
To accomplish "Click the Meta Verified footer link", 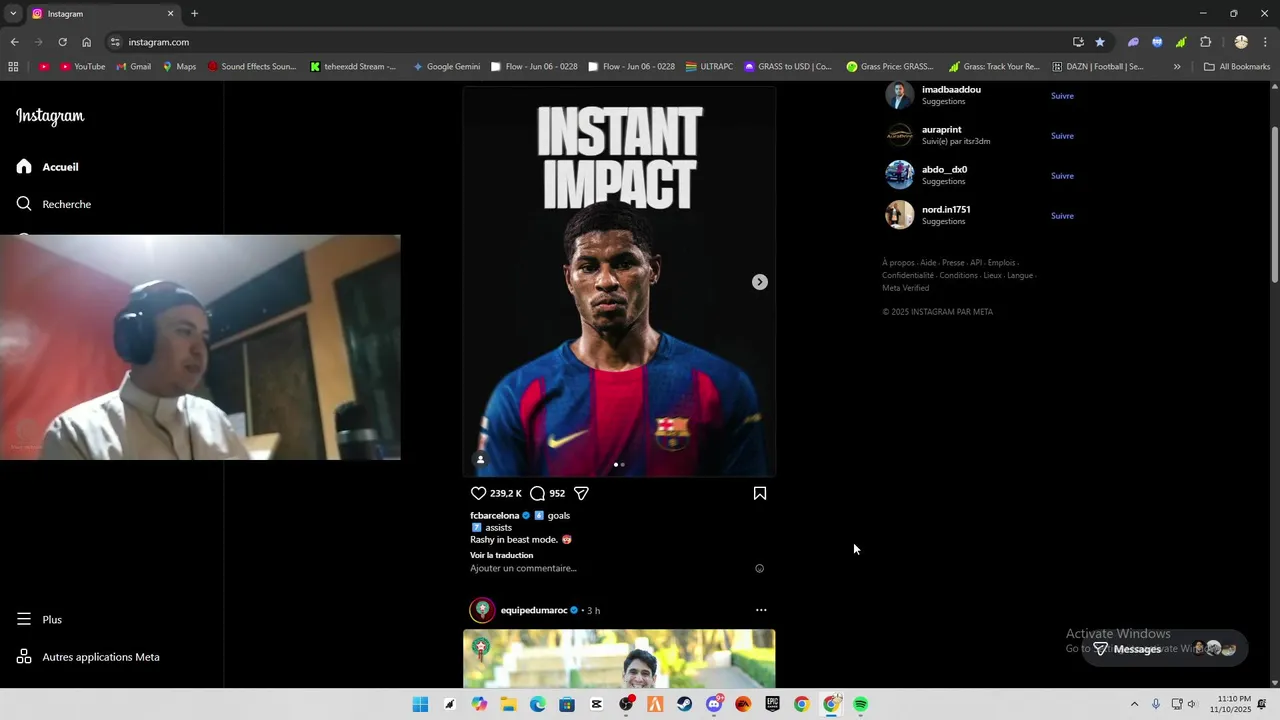I will [x=905, y=288].
